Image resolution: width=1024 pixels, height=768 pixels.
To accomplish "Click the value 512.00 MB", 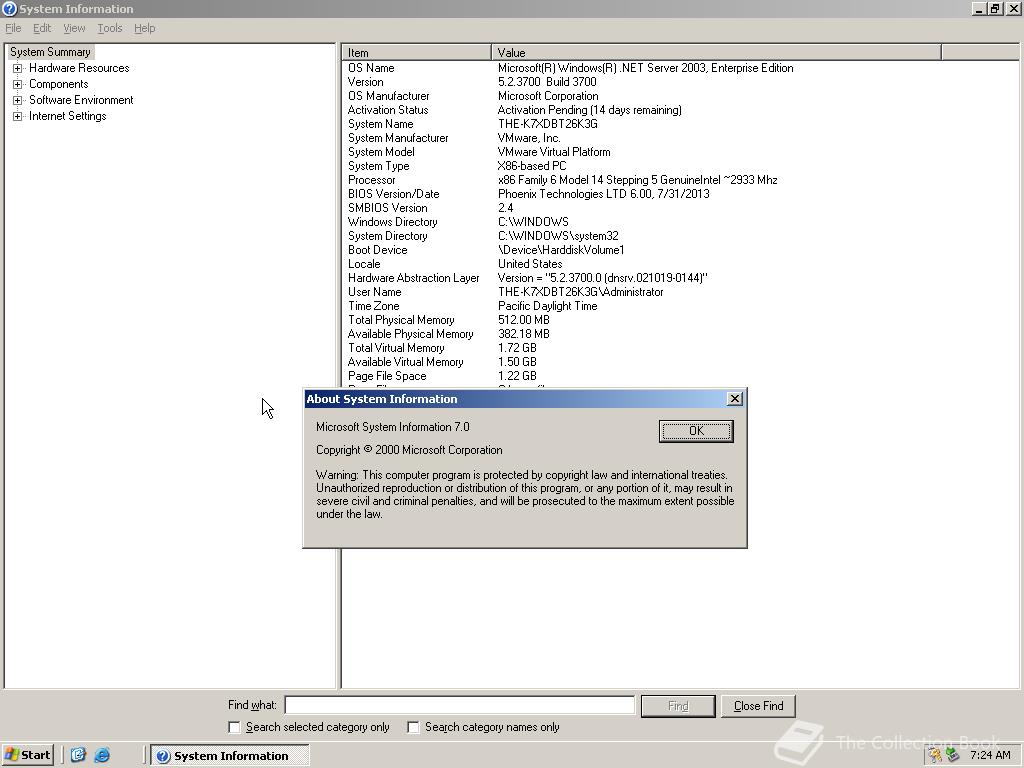I will (524, 320).
